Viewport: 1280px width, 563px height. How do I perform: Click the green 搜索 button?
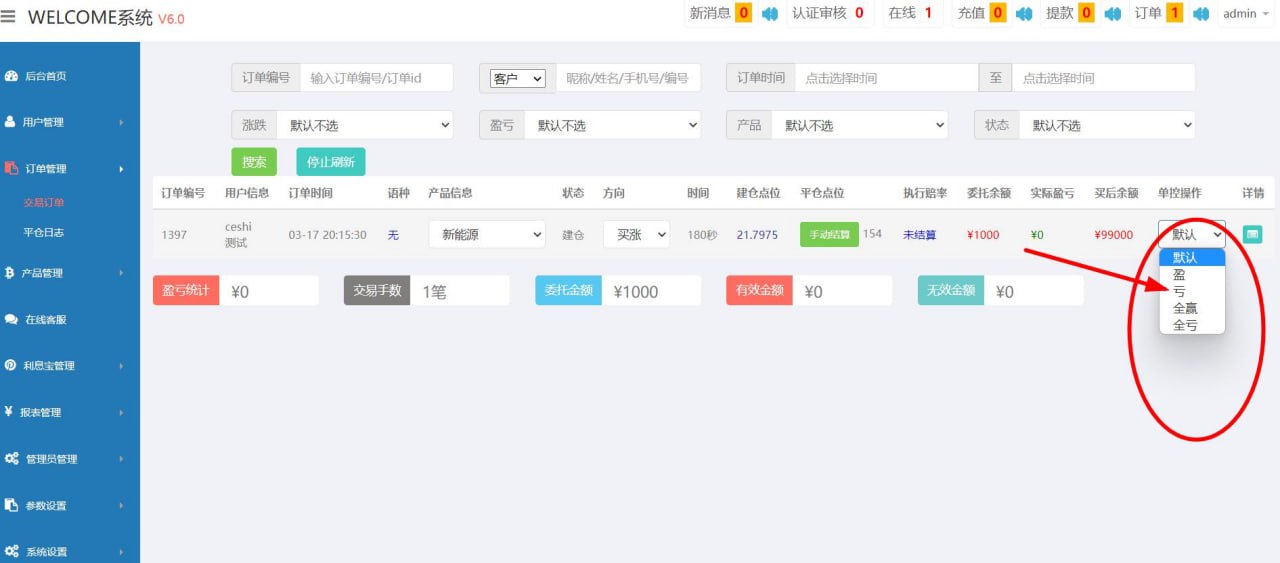[254, 162]
